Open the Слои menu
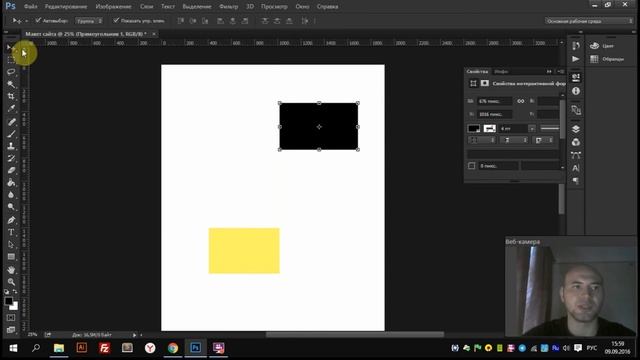The image size is (640, 360). (147, 7)
